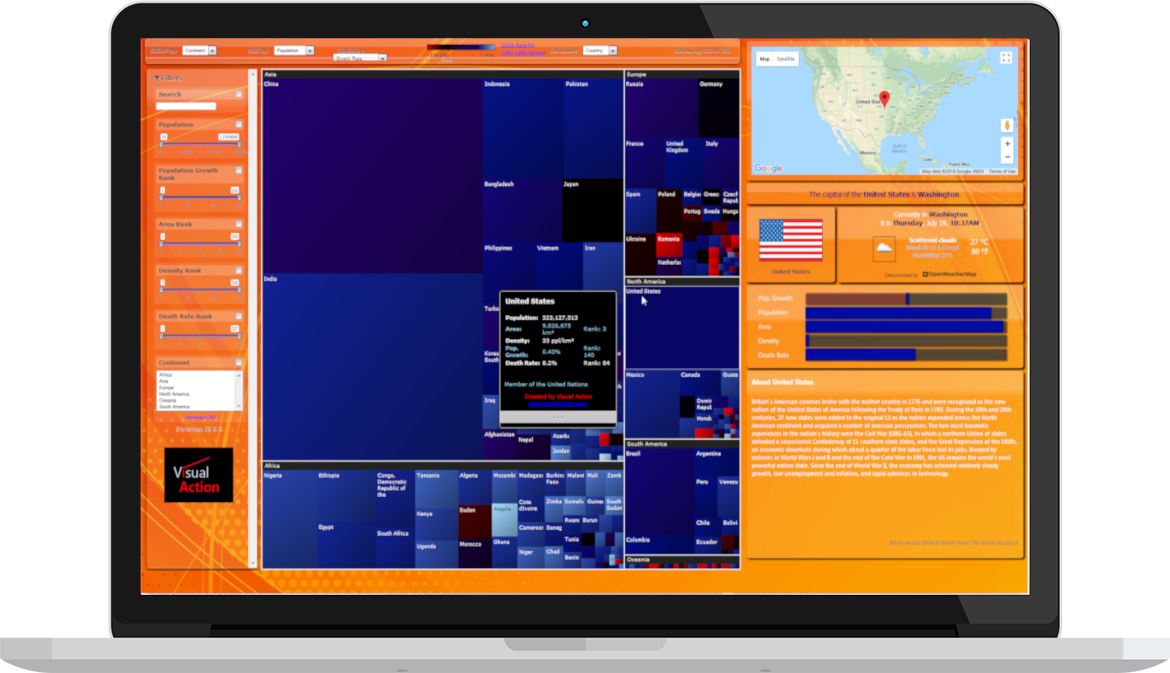Click the Asia group header bar
This screenshot has width=1170, height=673.
click(x=442, y=75)
